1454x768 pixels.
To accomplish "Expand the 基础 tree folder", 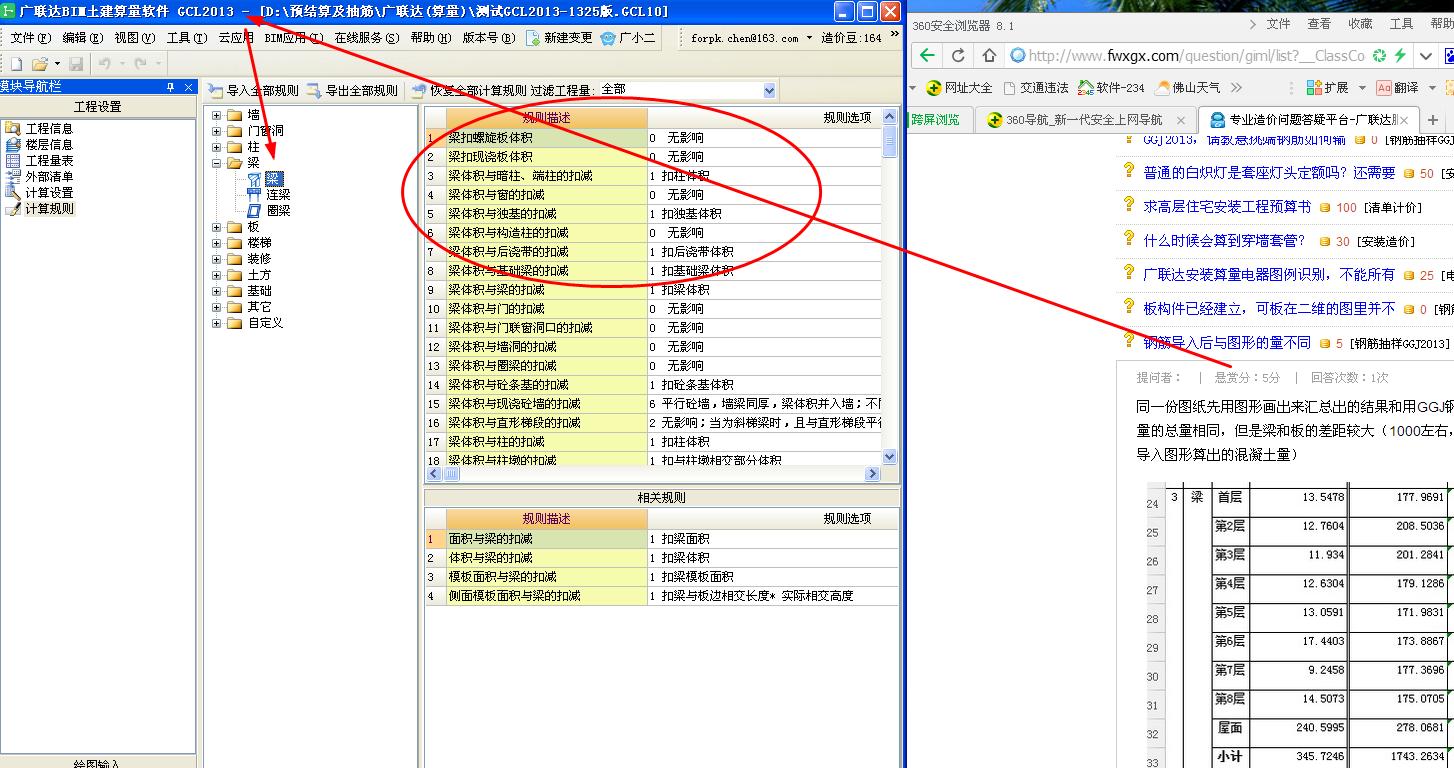I will (x=216, y=291).
